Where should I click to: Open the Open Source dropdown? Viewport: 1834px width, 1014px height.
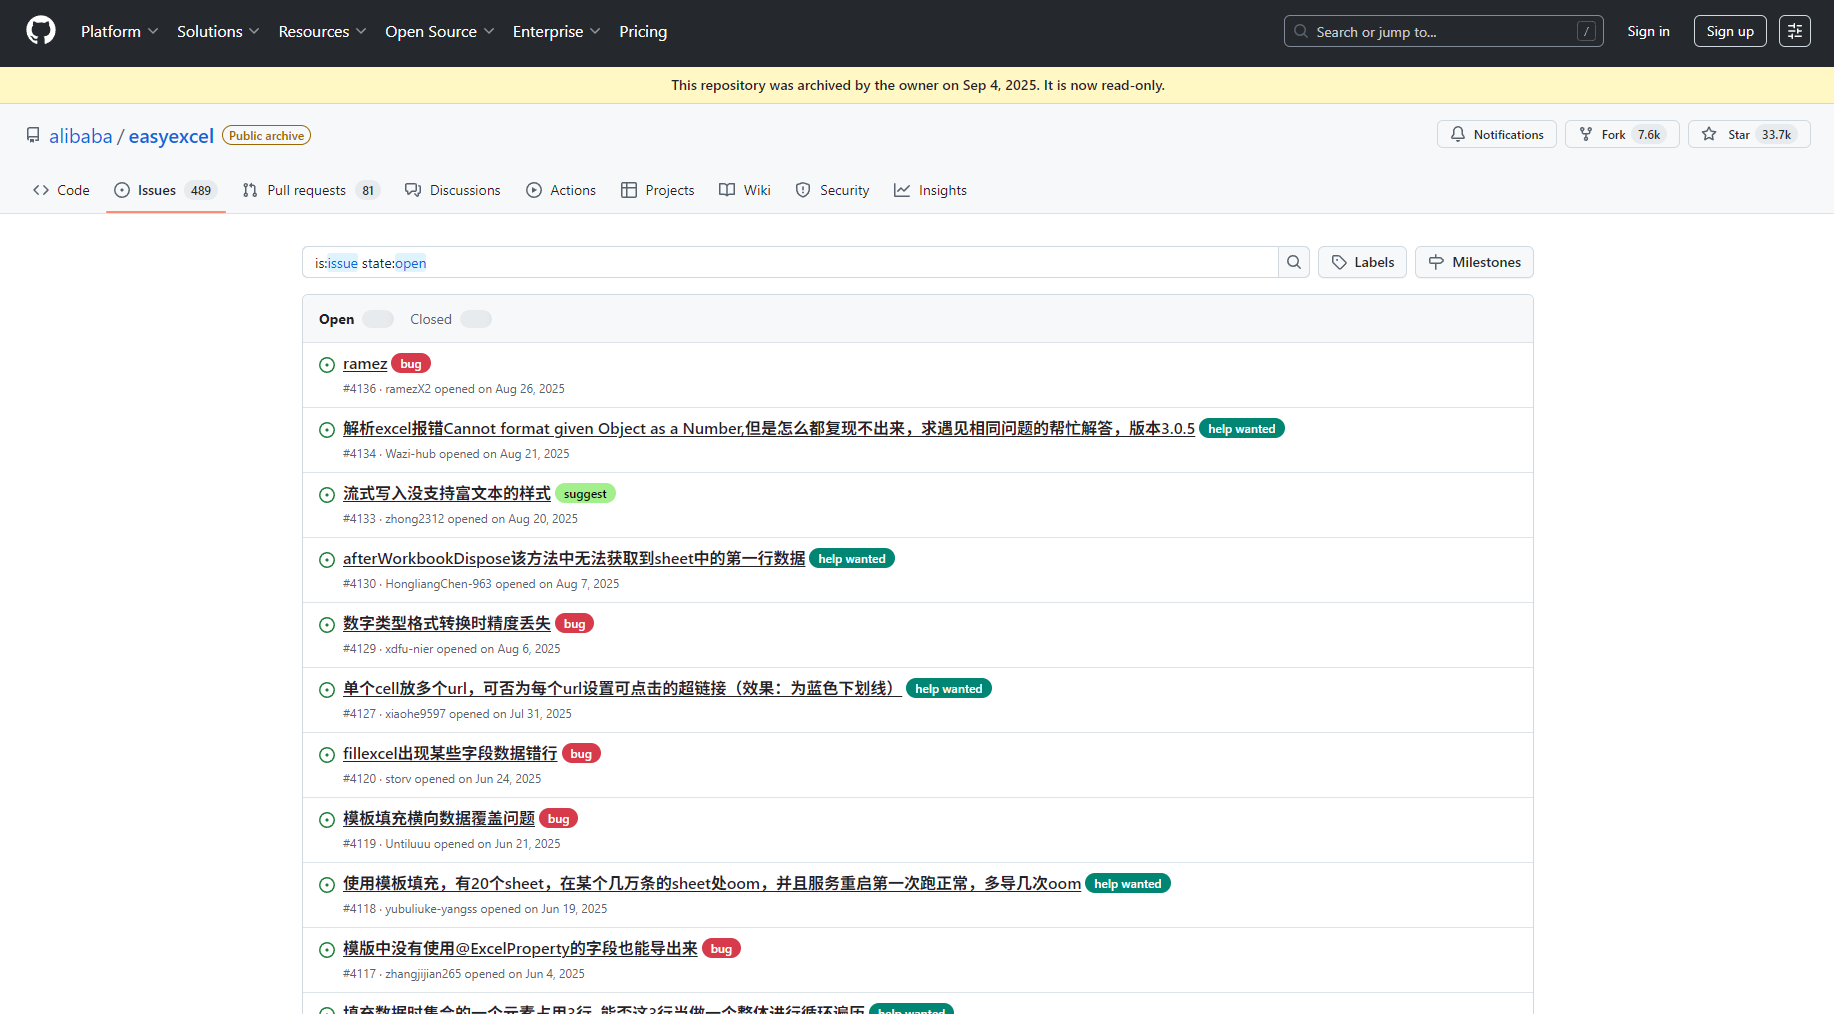pos(437,31)
